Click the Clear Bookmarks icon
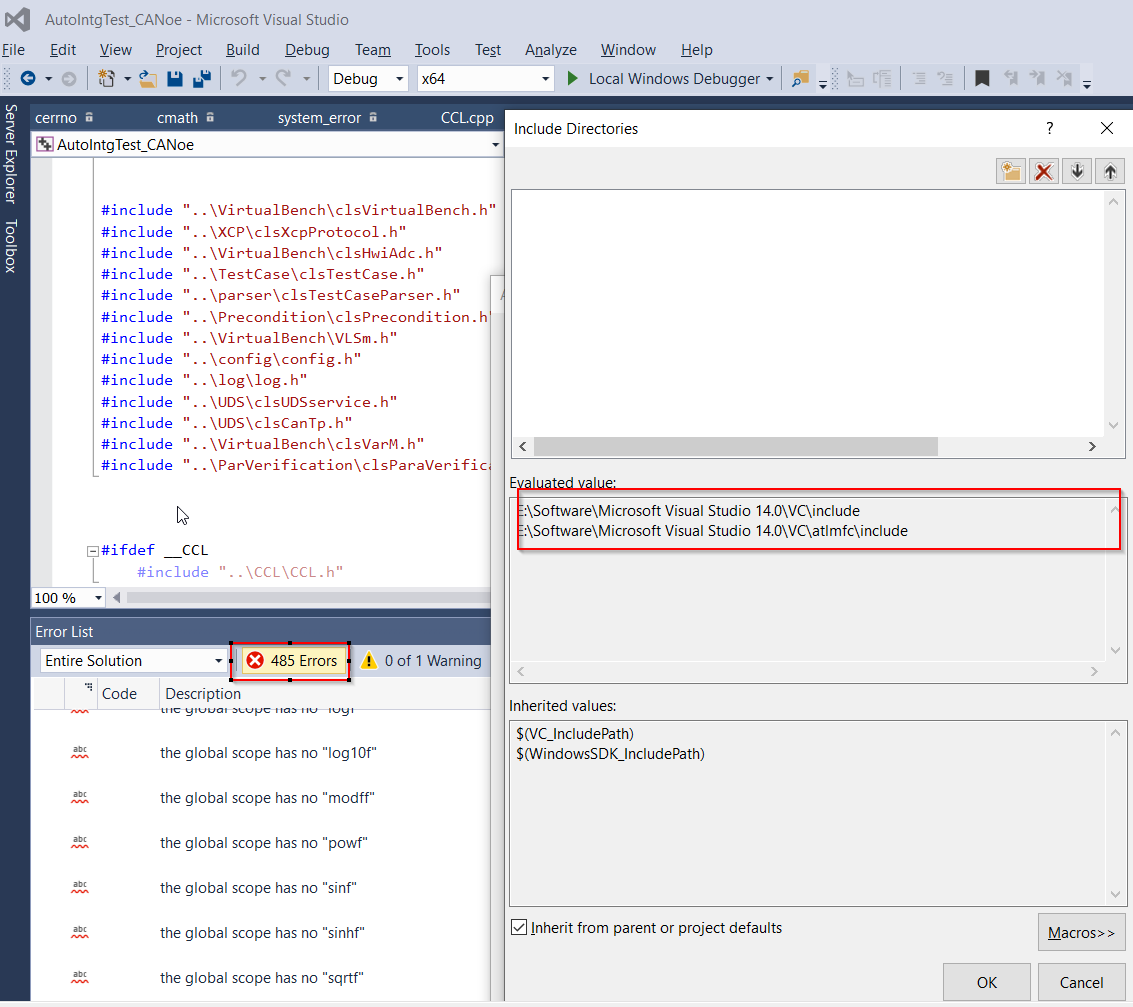The height and width of the screenshot is (1007, 1133). click(1064, 78)
